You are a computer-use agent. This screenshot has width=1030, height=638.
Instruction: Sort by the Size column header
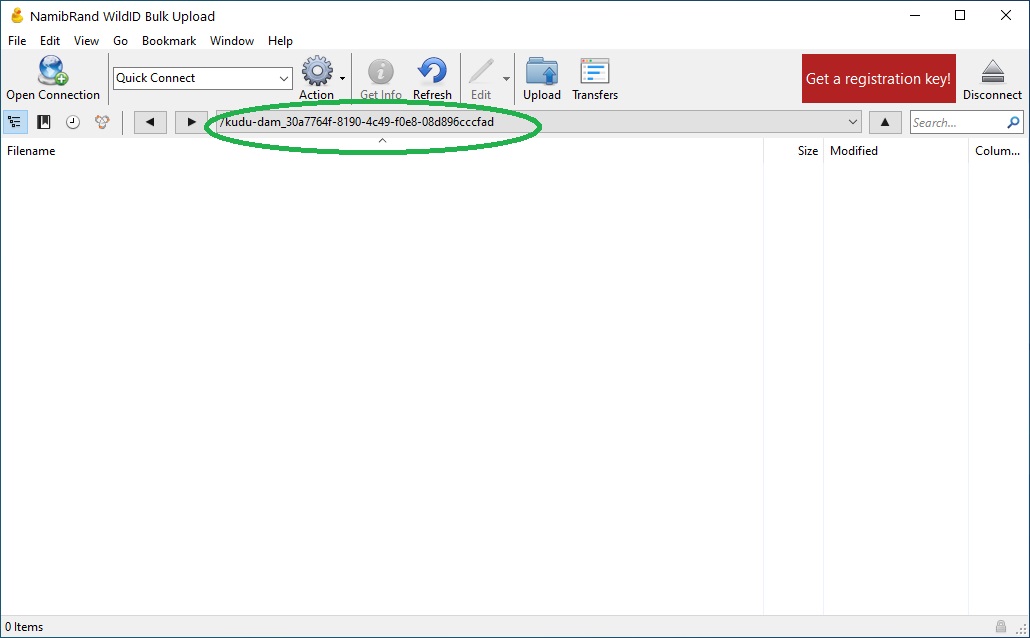pos(808,151)
